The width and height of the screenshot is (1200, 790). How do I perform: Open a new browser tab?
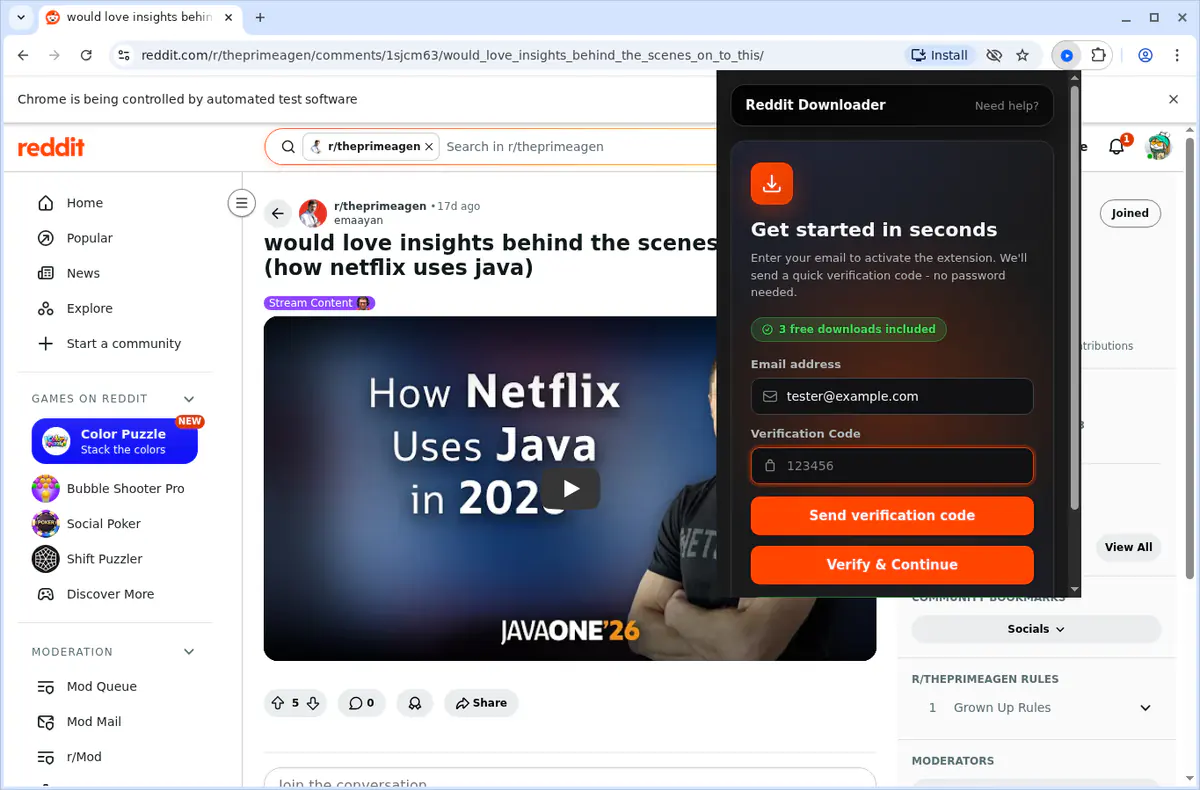pyautogui.click(x=260, y=17)
